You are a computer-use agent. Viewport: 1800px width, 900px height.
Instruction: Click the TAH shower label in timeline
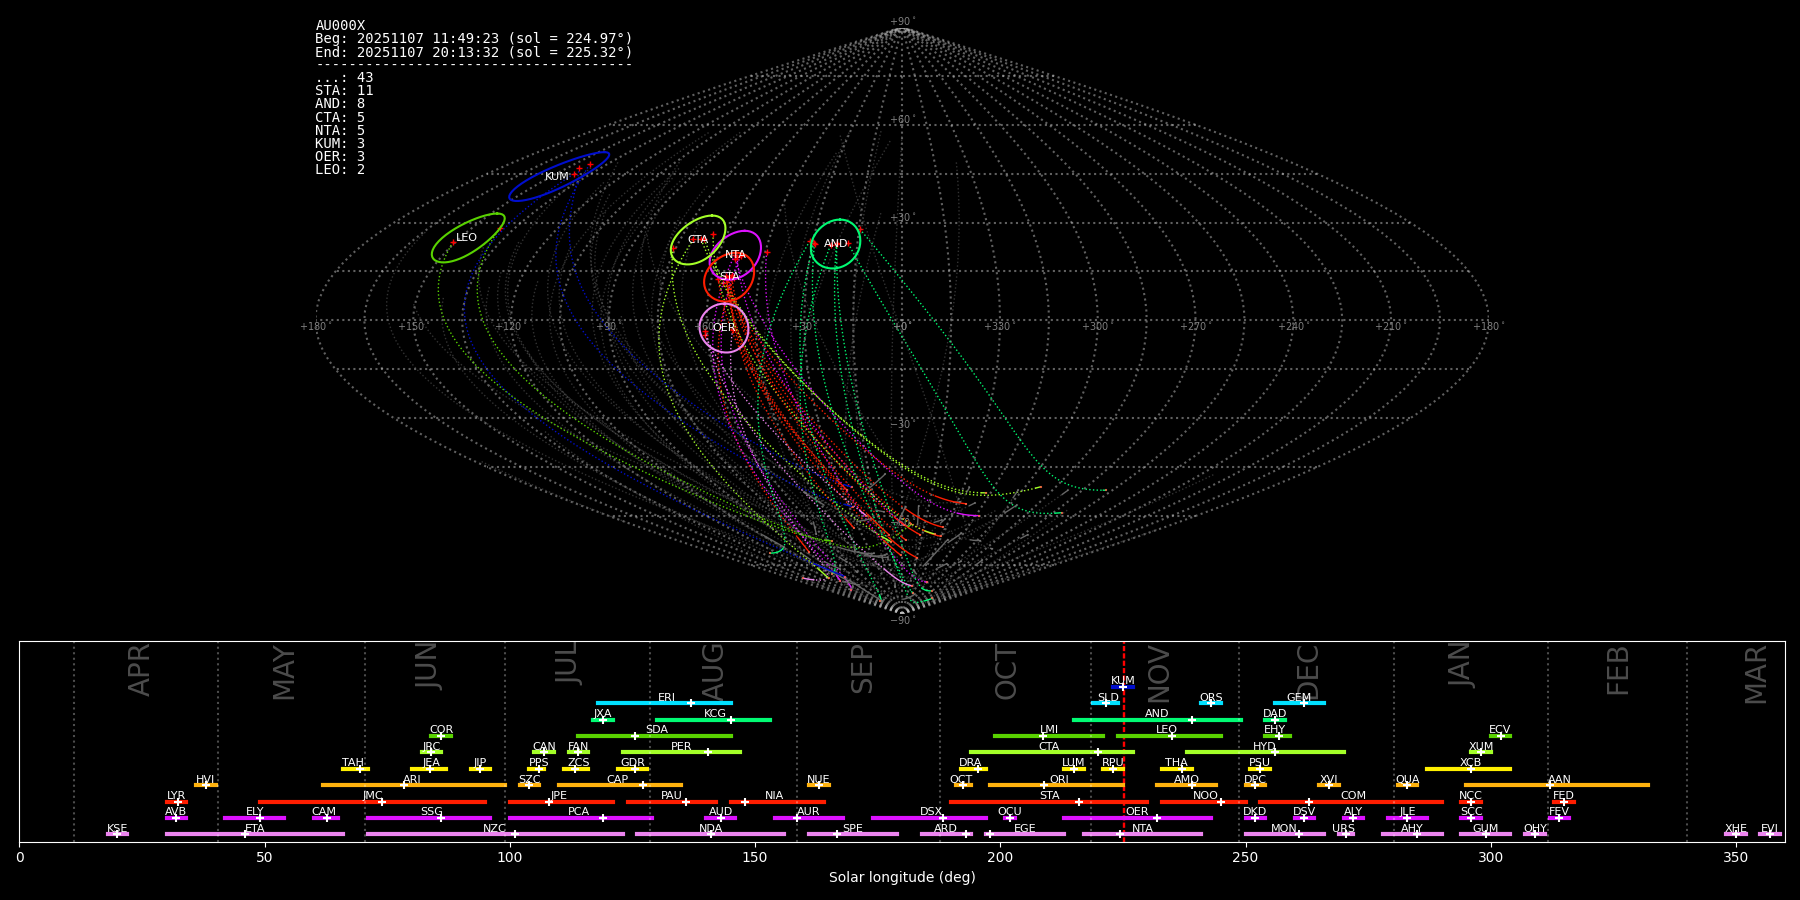tap(353, 763)
